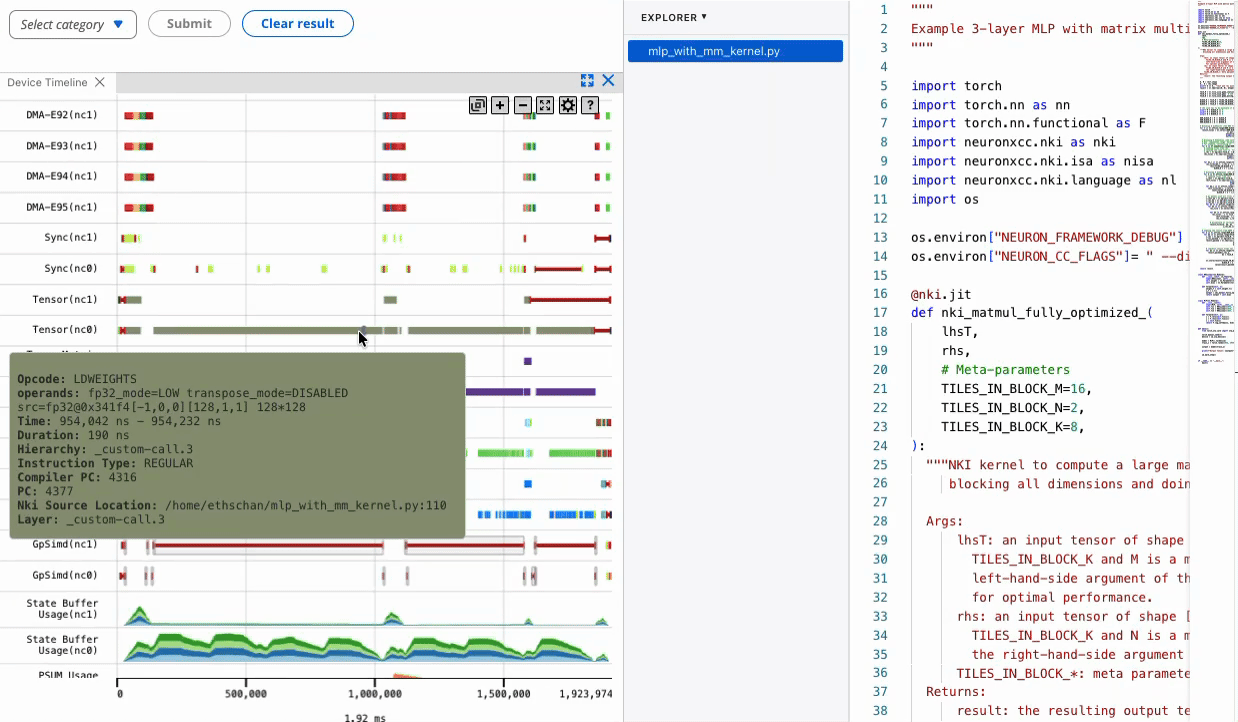Close the timeline panel with blue X
Screen dimensions: 1238x722
tap(608, 81)
